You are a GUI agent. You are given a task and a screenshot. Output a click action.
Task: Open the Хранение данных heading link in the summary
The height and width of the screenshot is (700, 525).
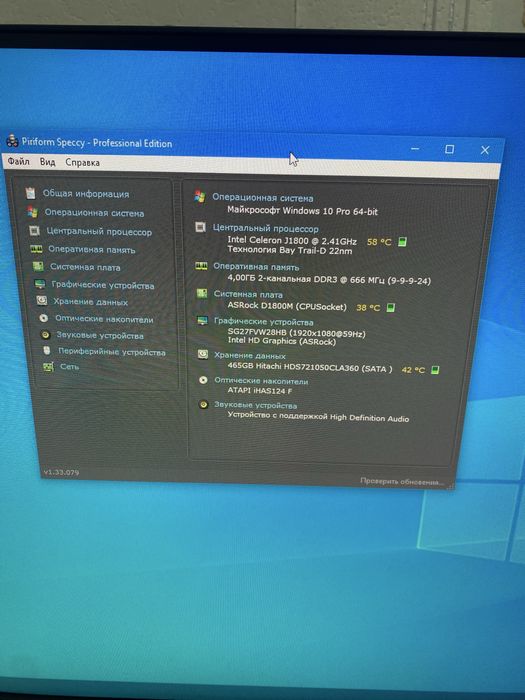(250, 355)
